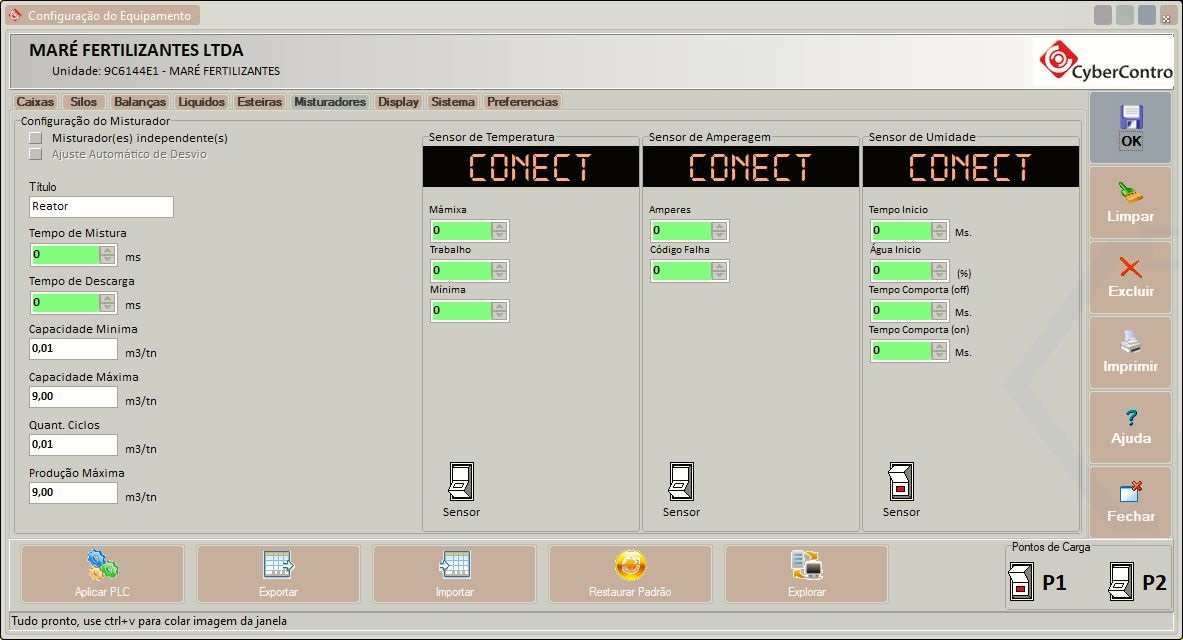
Task: Toggle the Sensor de Temperatura switch
Action: (x=461, y=482)
